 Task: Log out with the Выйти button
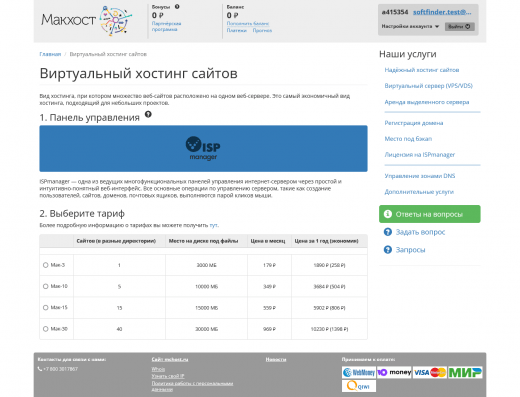pyautogui.click(x=460, y=27)
